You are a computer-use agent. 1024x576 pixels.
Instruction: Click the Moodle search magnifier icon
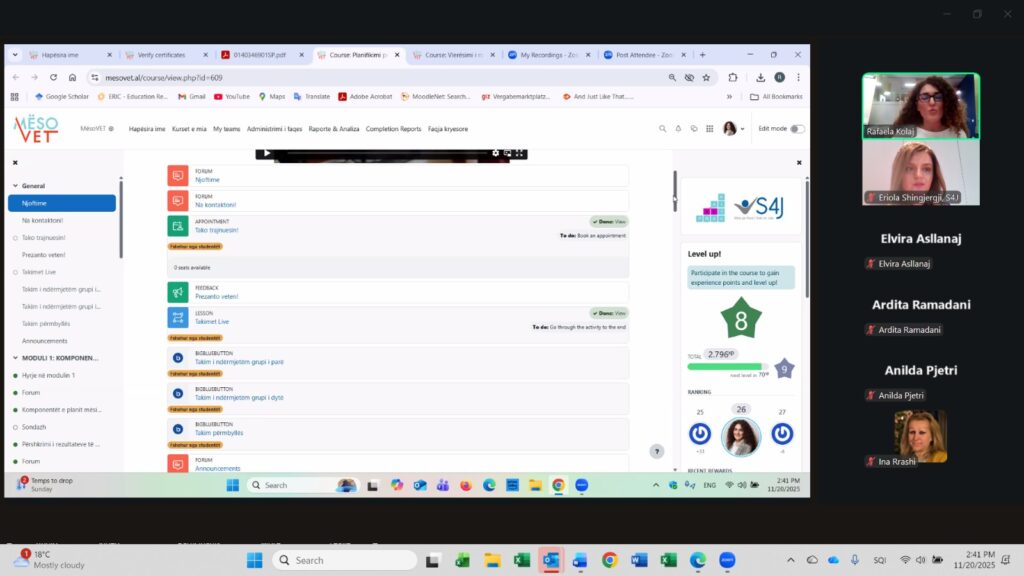pos(662,129)
